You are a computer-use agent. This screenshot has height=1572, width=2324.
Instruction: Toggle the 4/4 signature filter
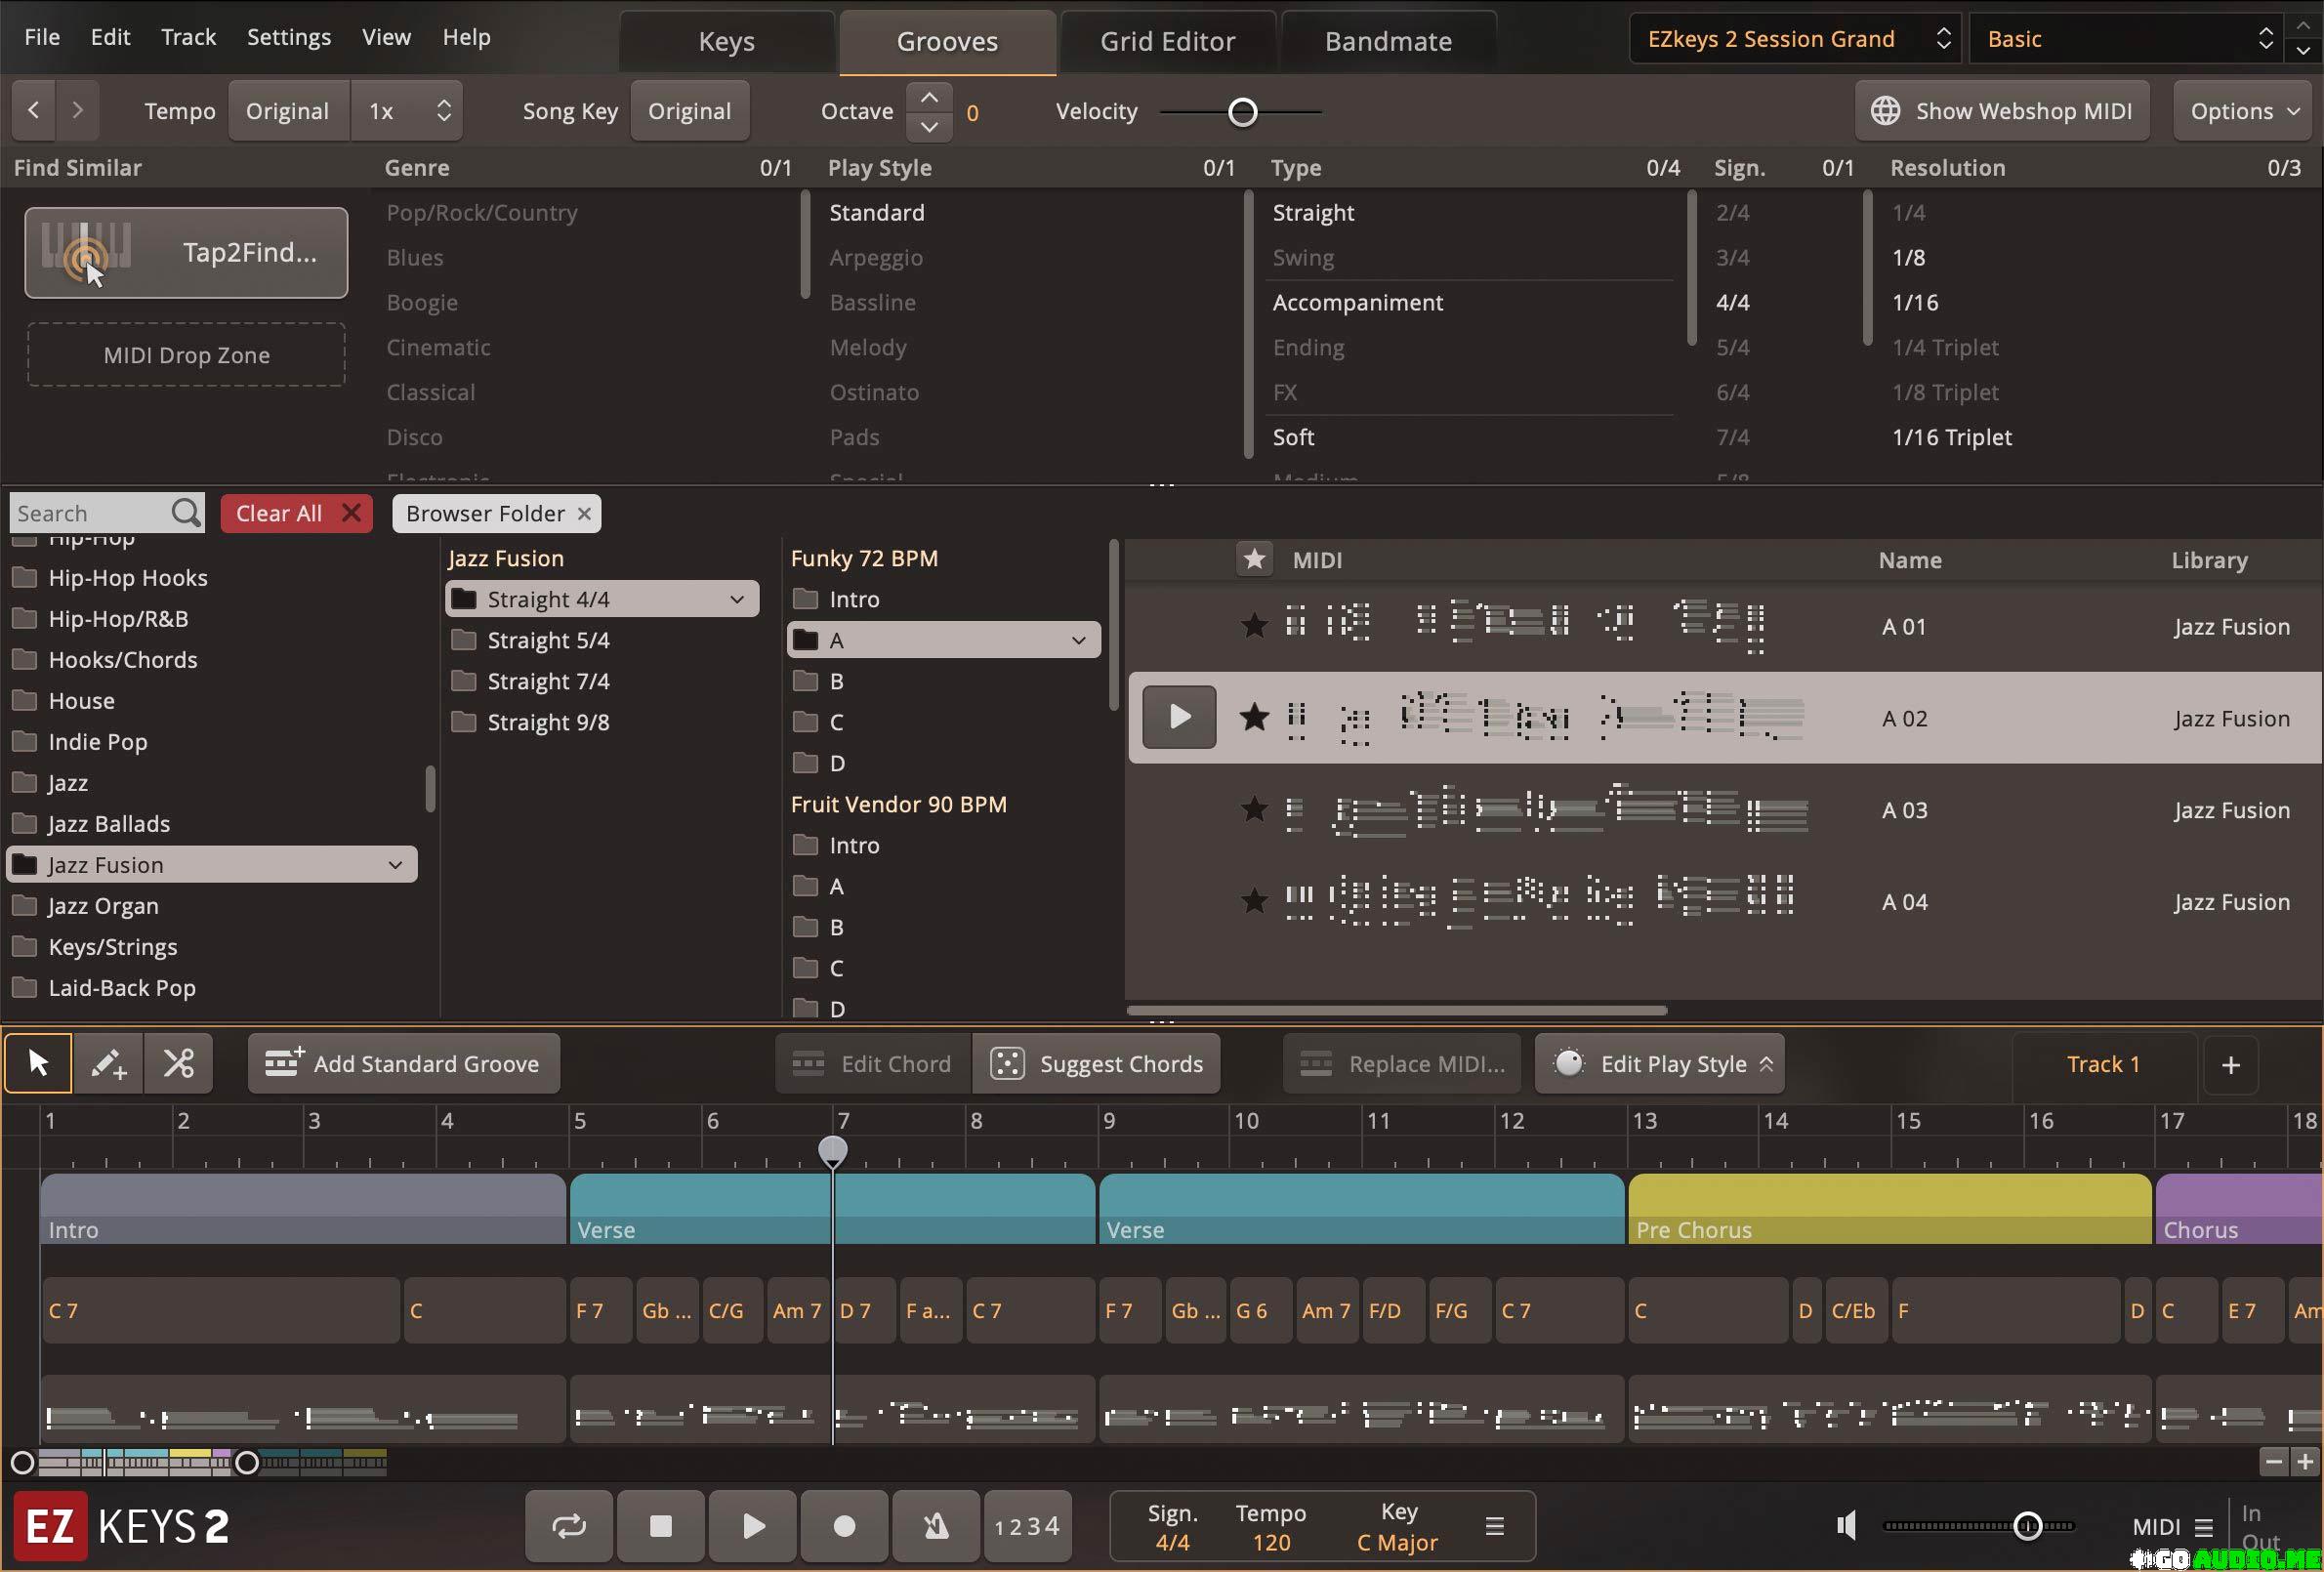[1732, 302]
